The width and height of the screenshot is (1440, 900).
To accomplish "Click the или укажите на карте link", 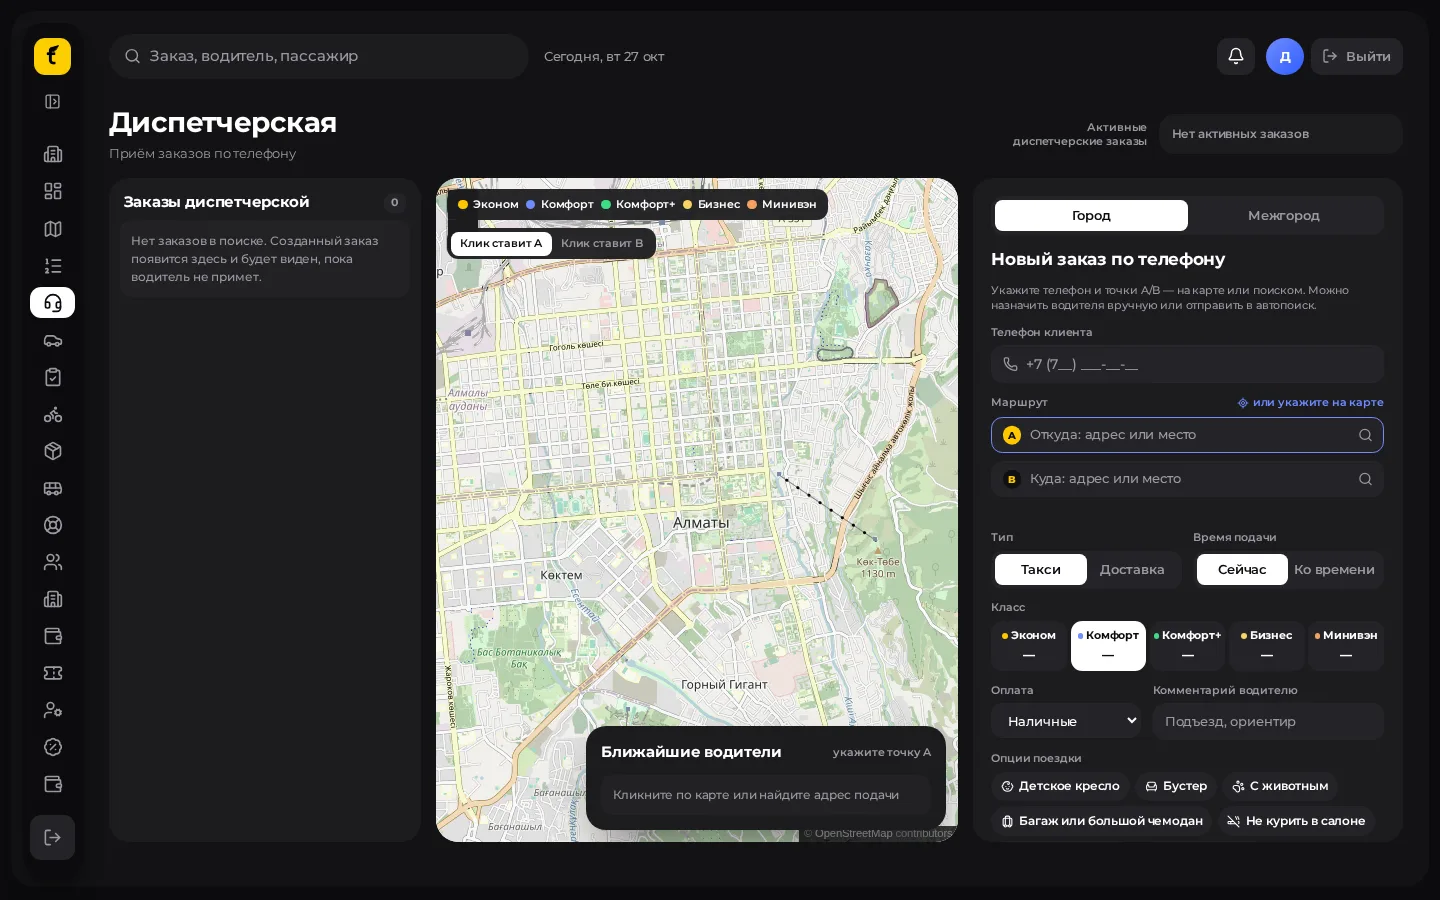I will (1311, 402).
